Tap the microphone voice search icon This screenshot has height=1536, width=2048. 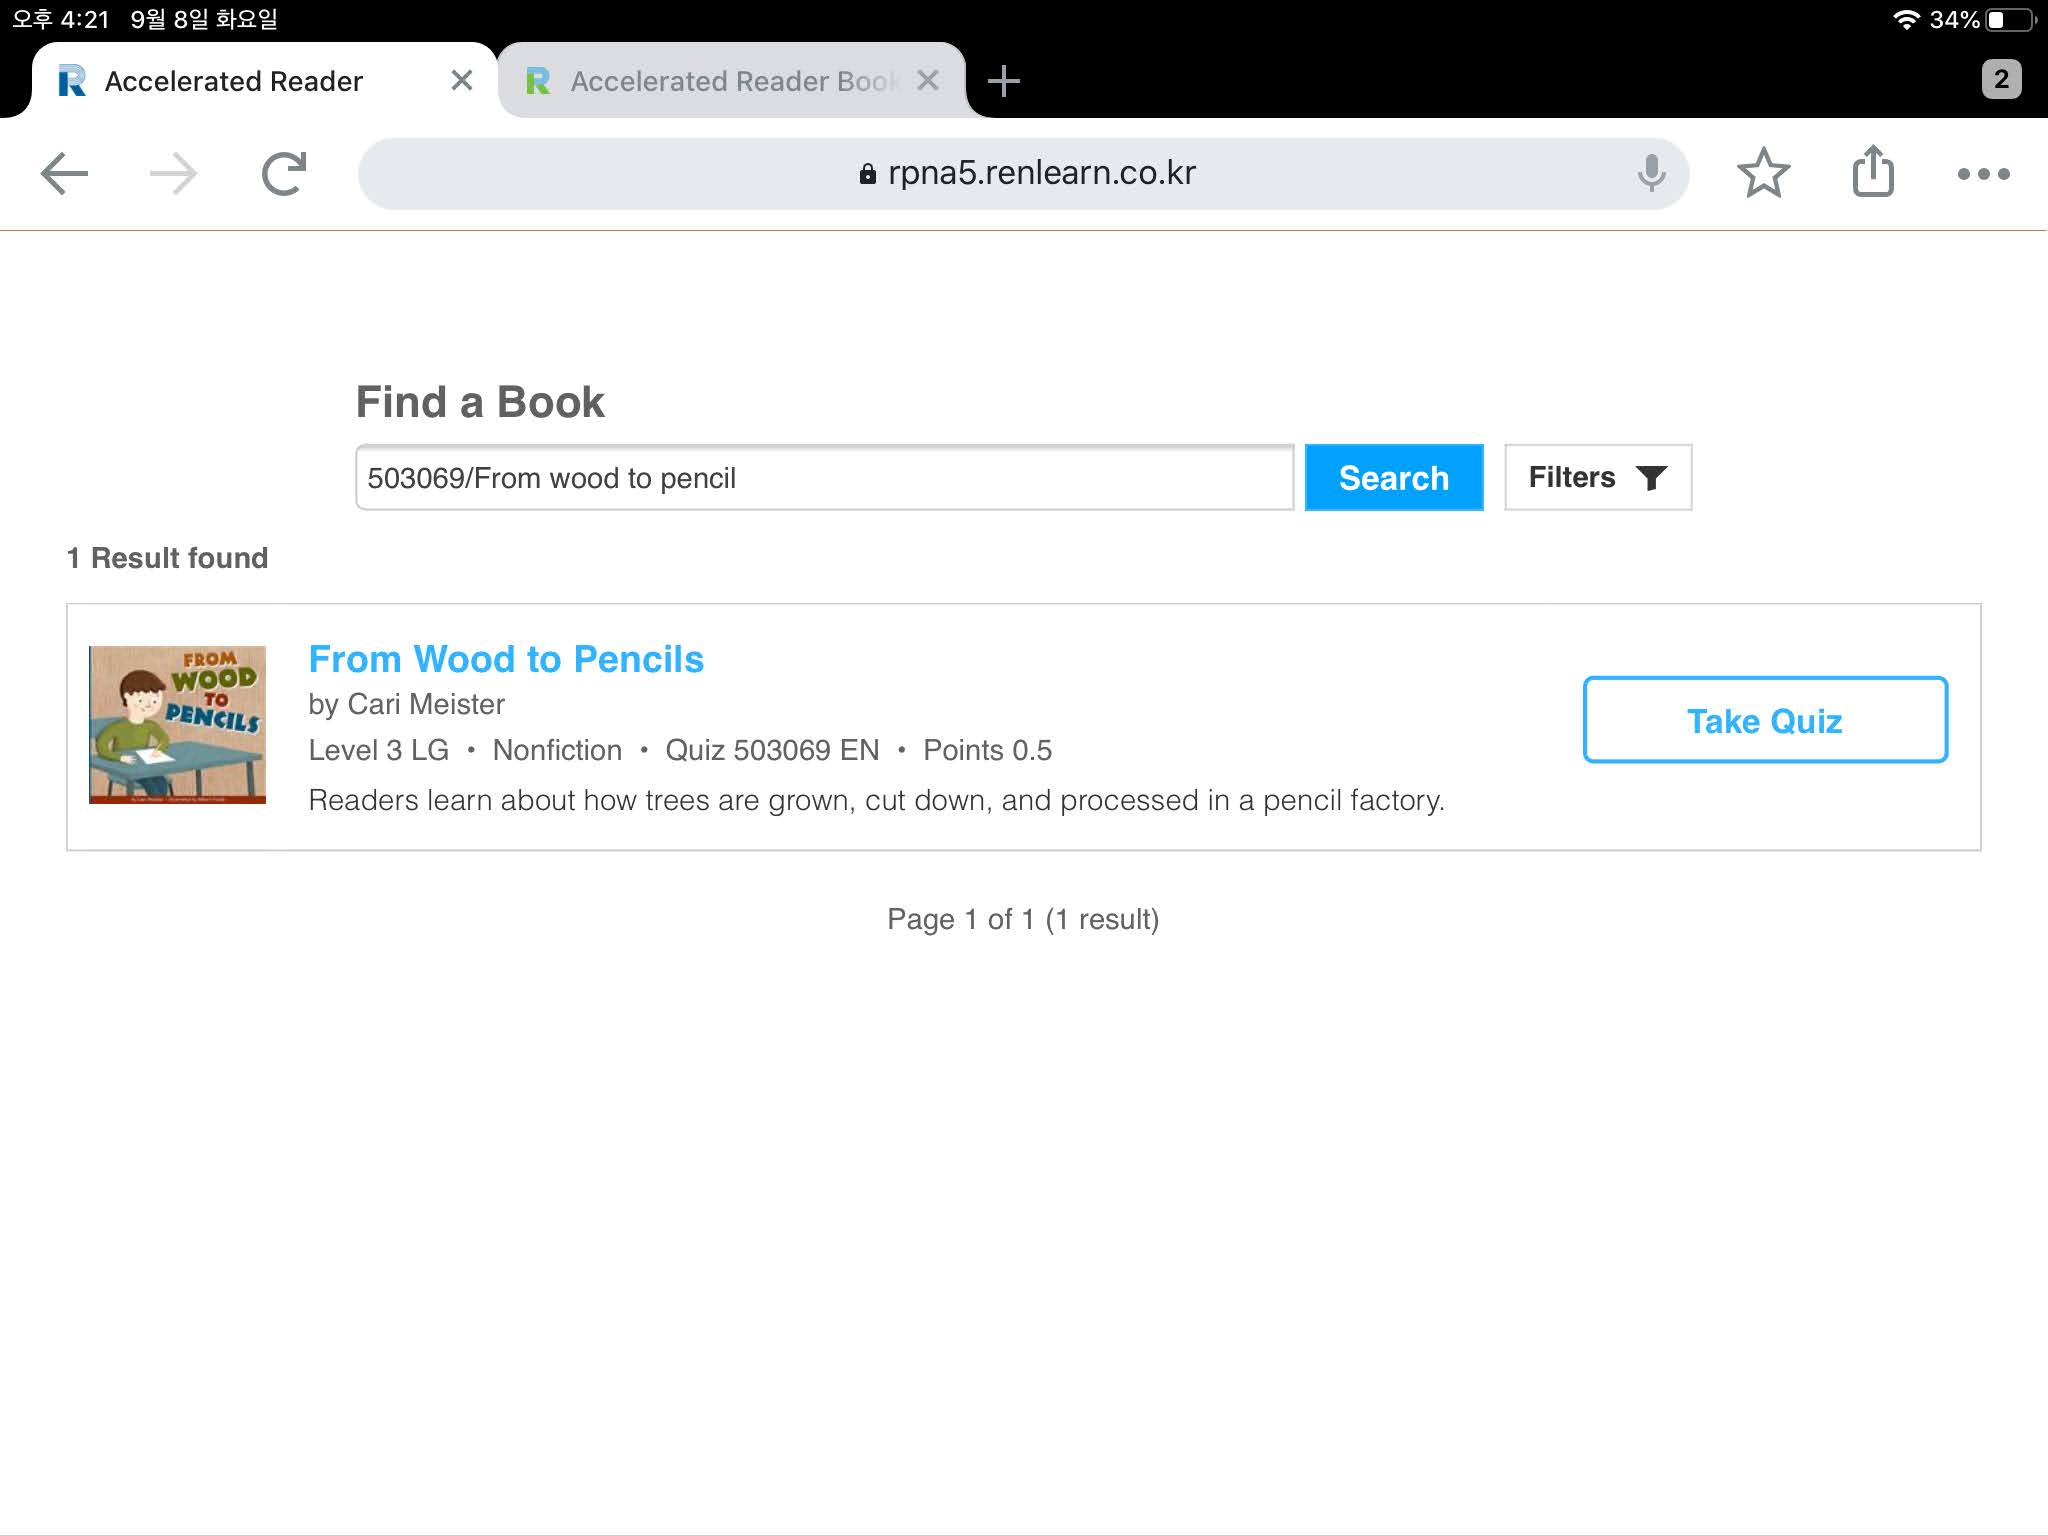click(1651, 174)
